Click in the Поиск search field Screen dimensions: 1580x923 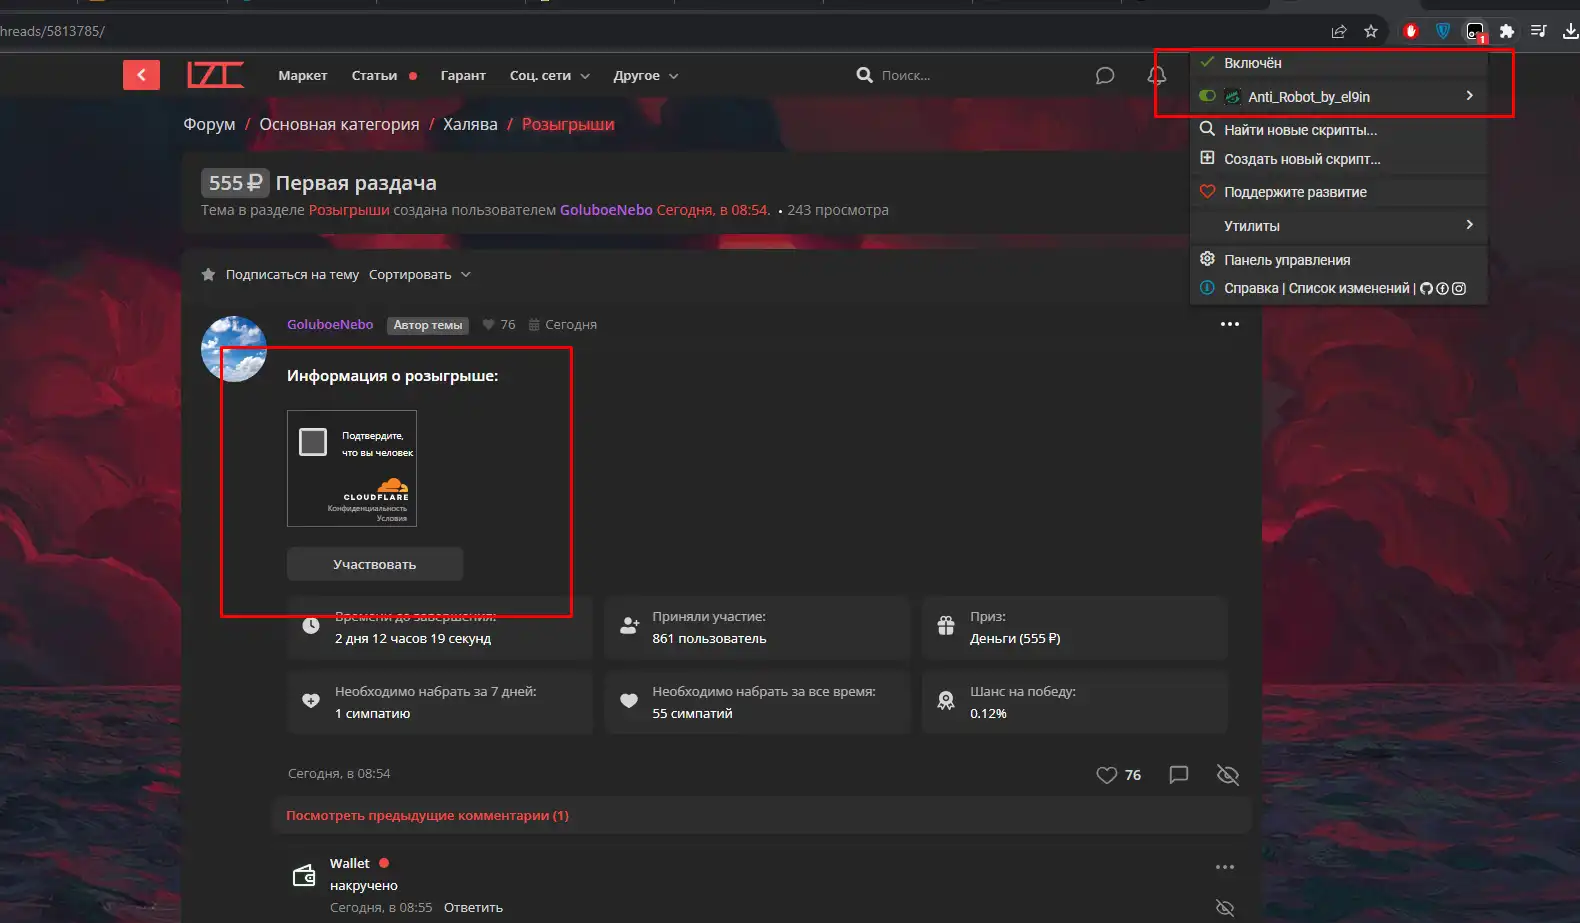pos(960,76)
